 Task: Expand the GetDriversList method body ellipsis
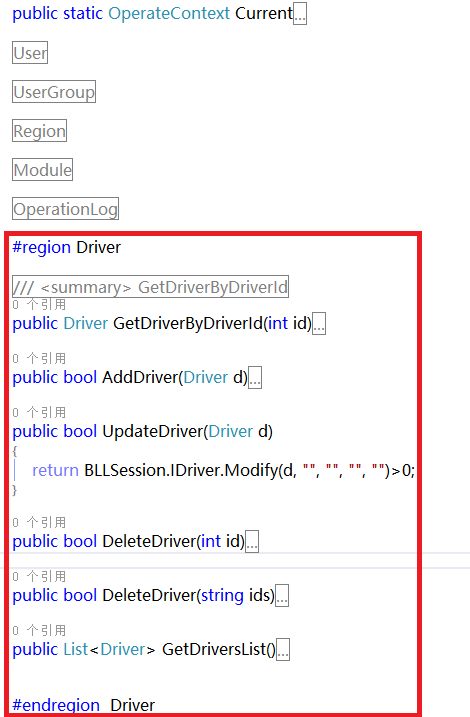[283, 649]
